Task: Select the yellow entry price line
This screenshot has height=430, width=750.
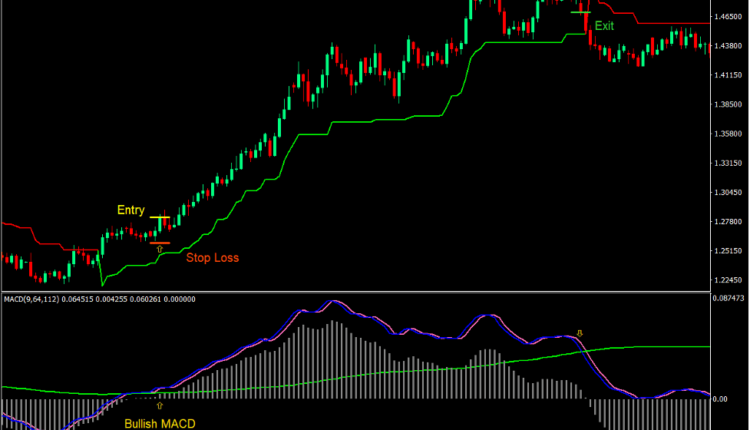Action: coord(160,217)
